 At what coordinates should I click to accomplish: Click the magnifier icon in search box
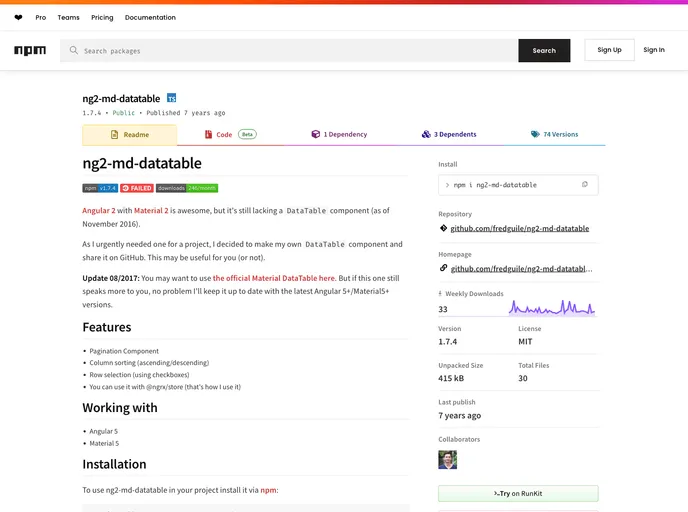tap(74, 50)
